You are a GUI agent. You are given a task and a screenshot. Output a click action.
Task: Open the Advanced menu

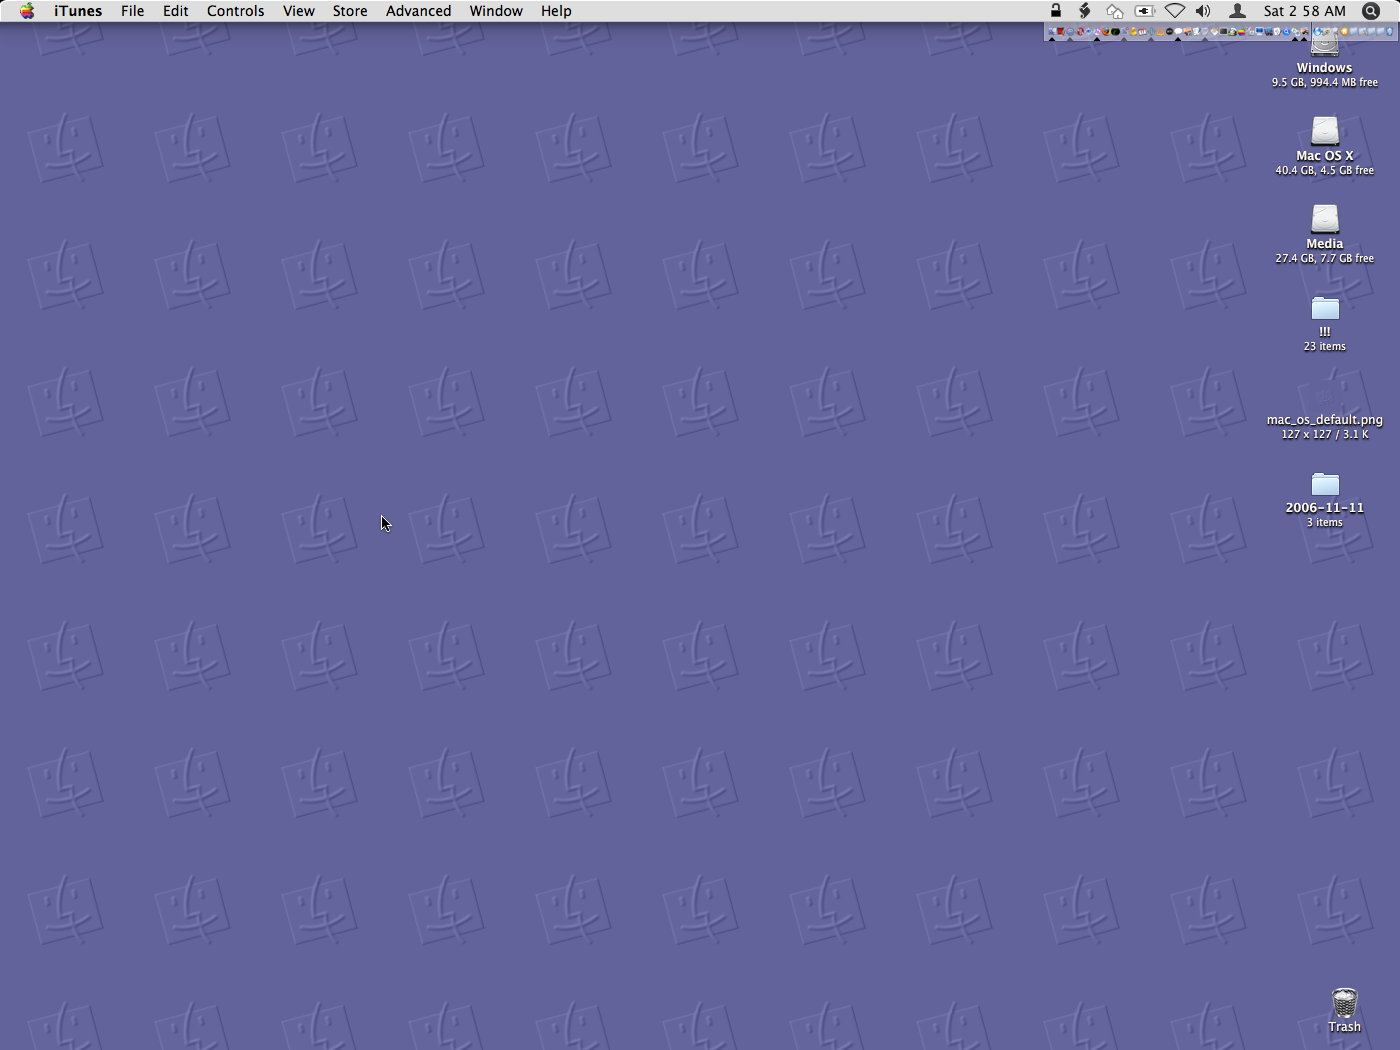[418, 11]
